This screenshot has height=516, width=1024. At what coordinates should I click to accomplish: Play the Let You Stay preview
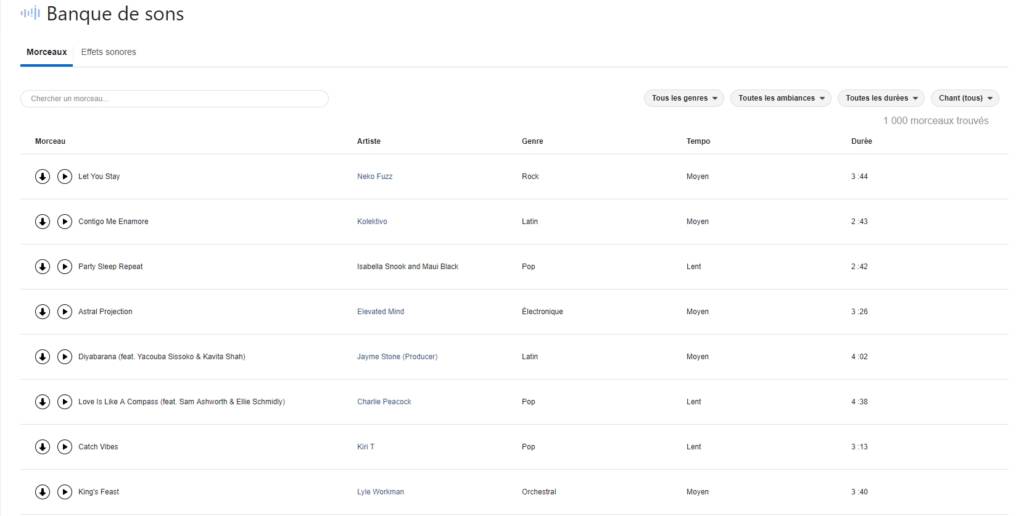(64, 176)
